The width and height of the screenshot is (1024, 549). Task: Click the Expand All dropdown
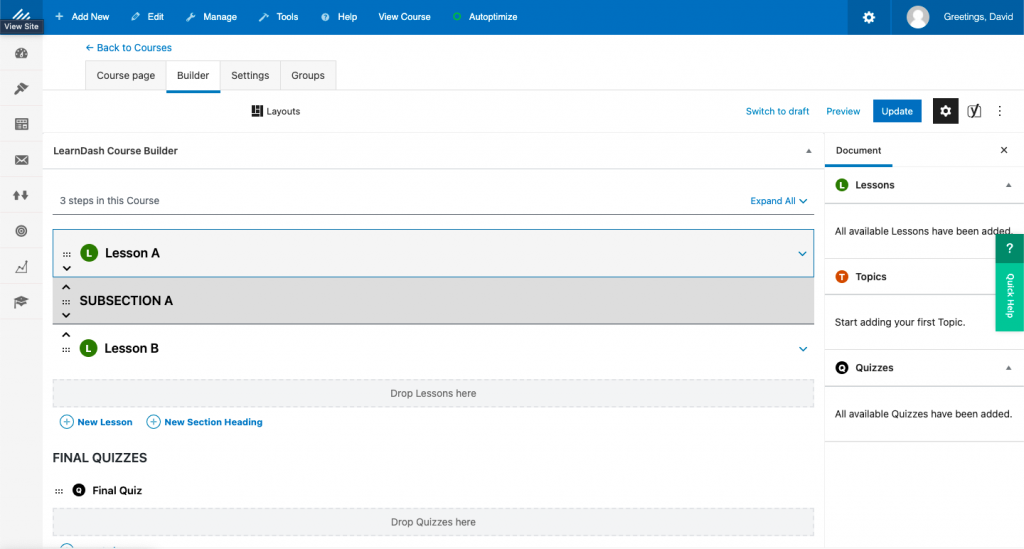(778, 201)
